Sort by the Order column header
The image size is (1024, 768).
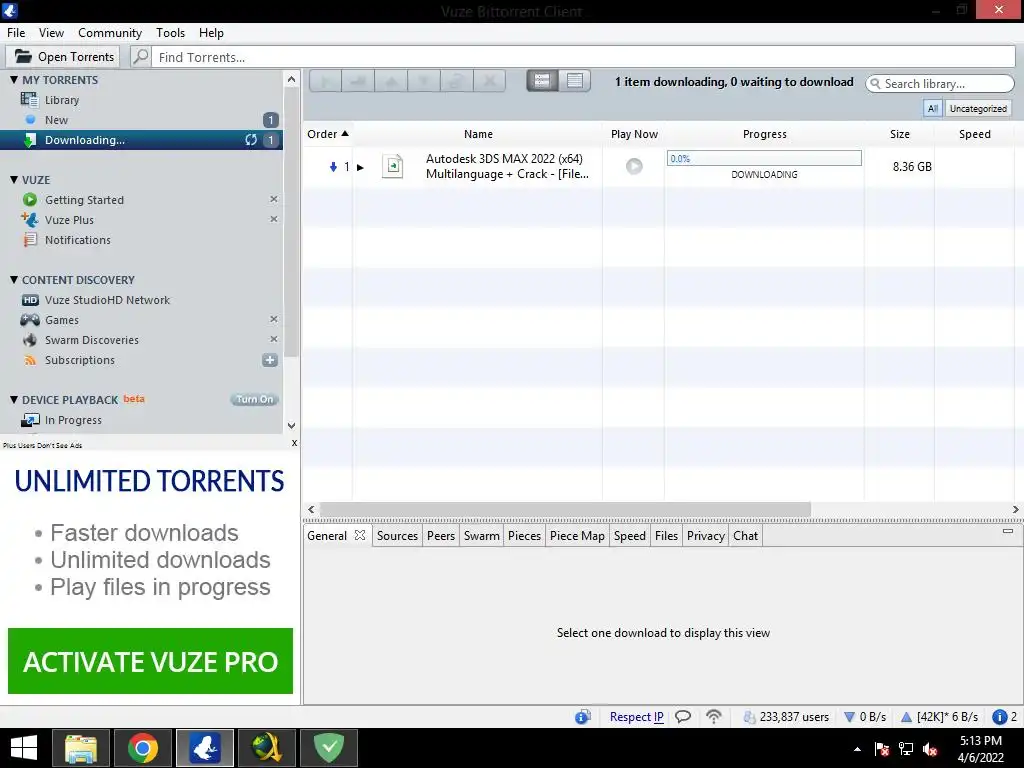click(328, 134)
